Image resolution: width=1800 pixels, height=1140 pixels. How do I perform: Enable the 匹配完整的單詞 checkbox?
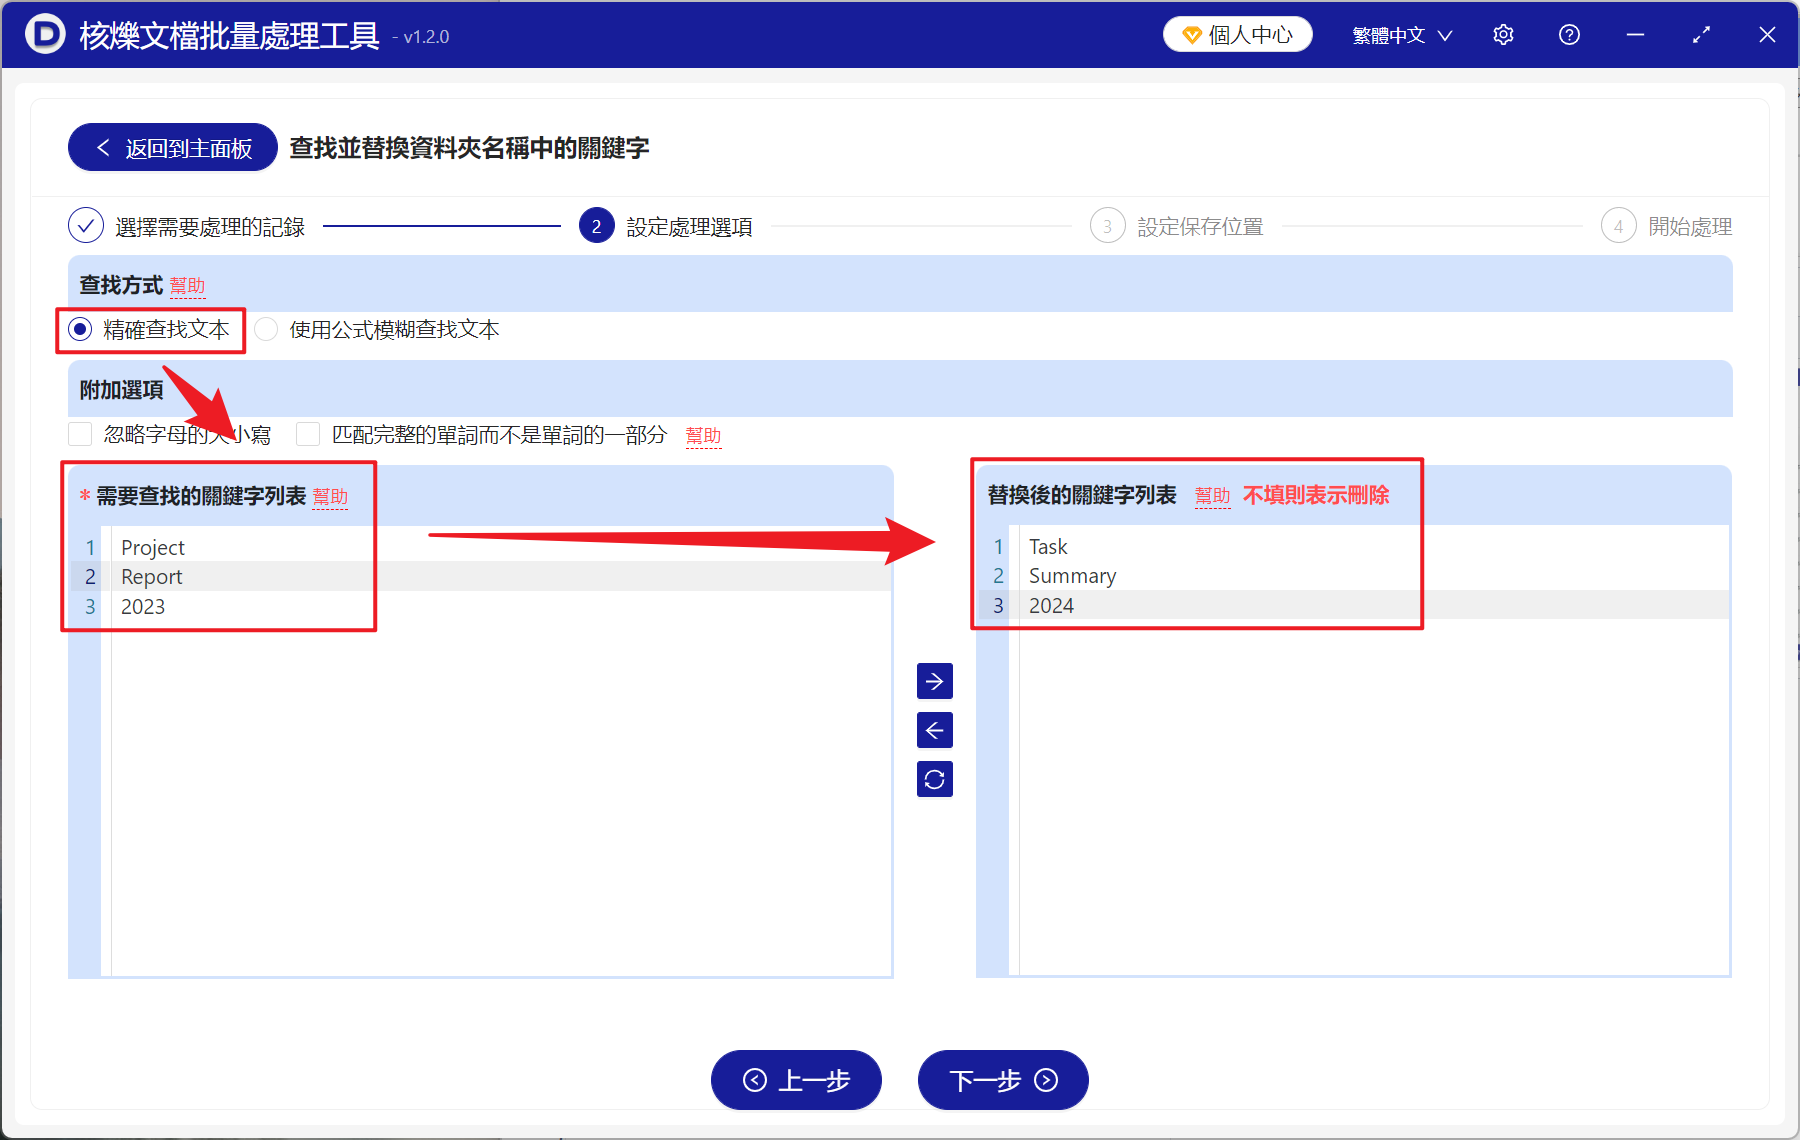click(307, 433)
